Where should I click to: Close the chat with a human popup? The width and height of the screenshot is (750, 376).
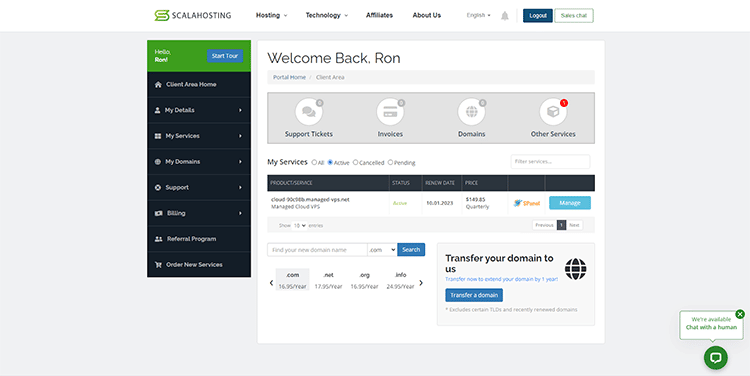[740, 314]
